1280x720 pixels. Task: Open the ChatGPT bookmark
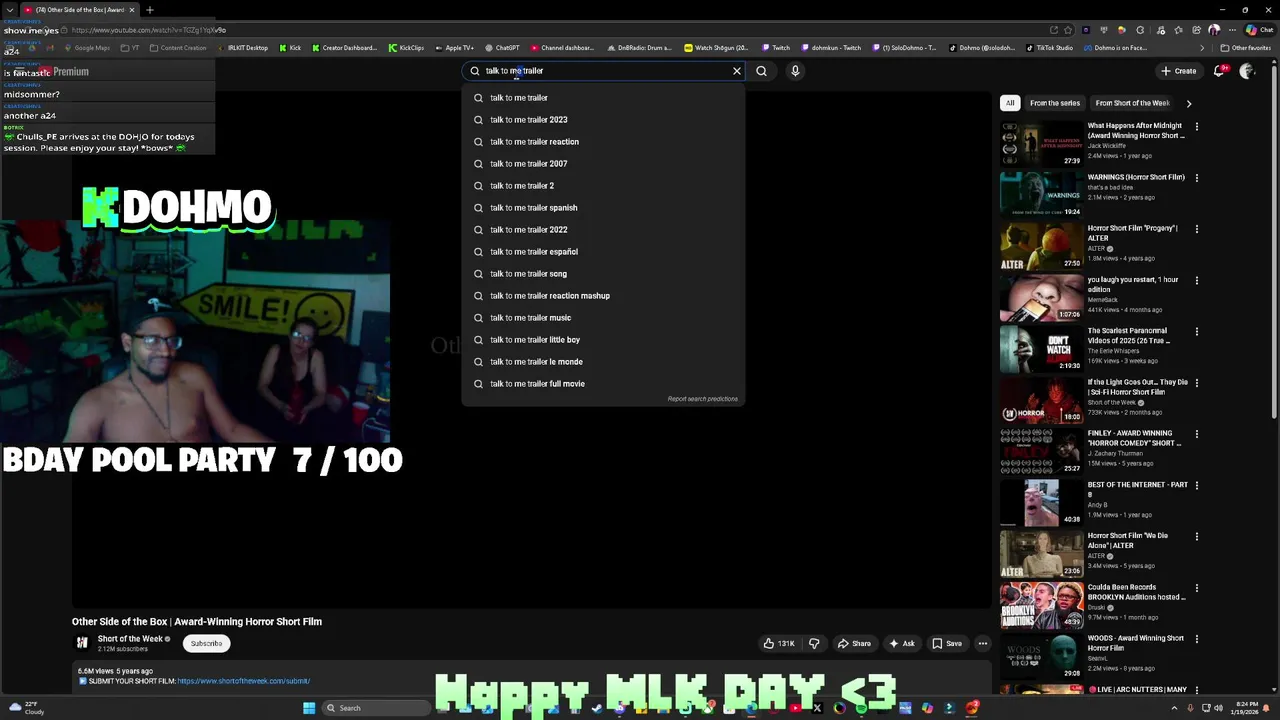click(x=502, y=48)
